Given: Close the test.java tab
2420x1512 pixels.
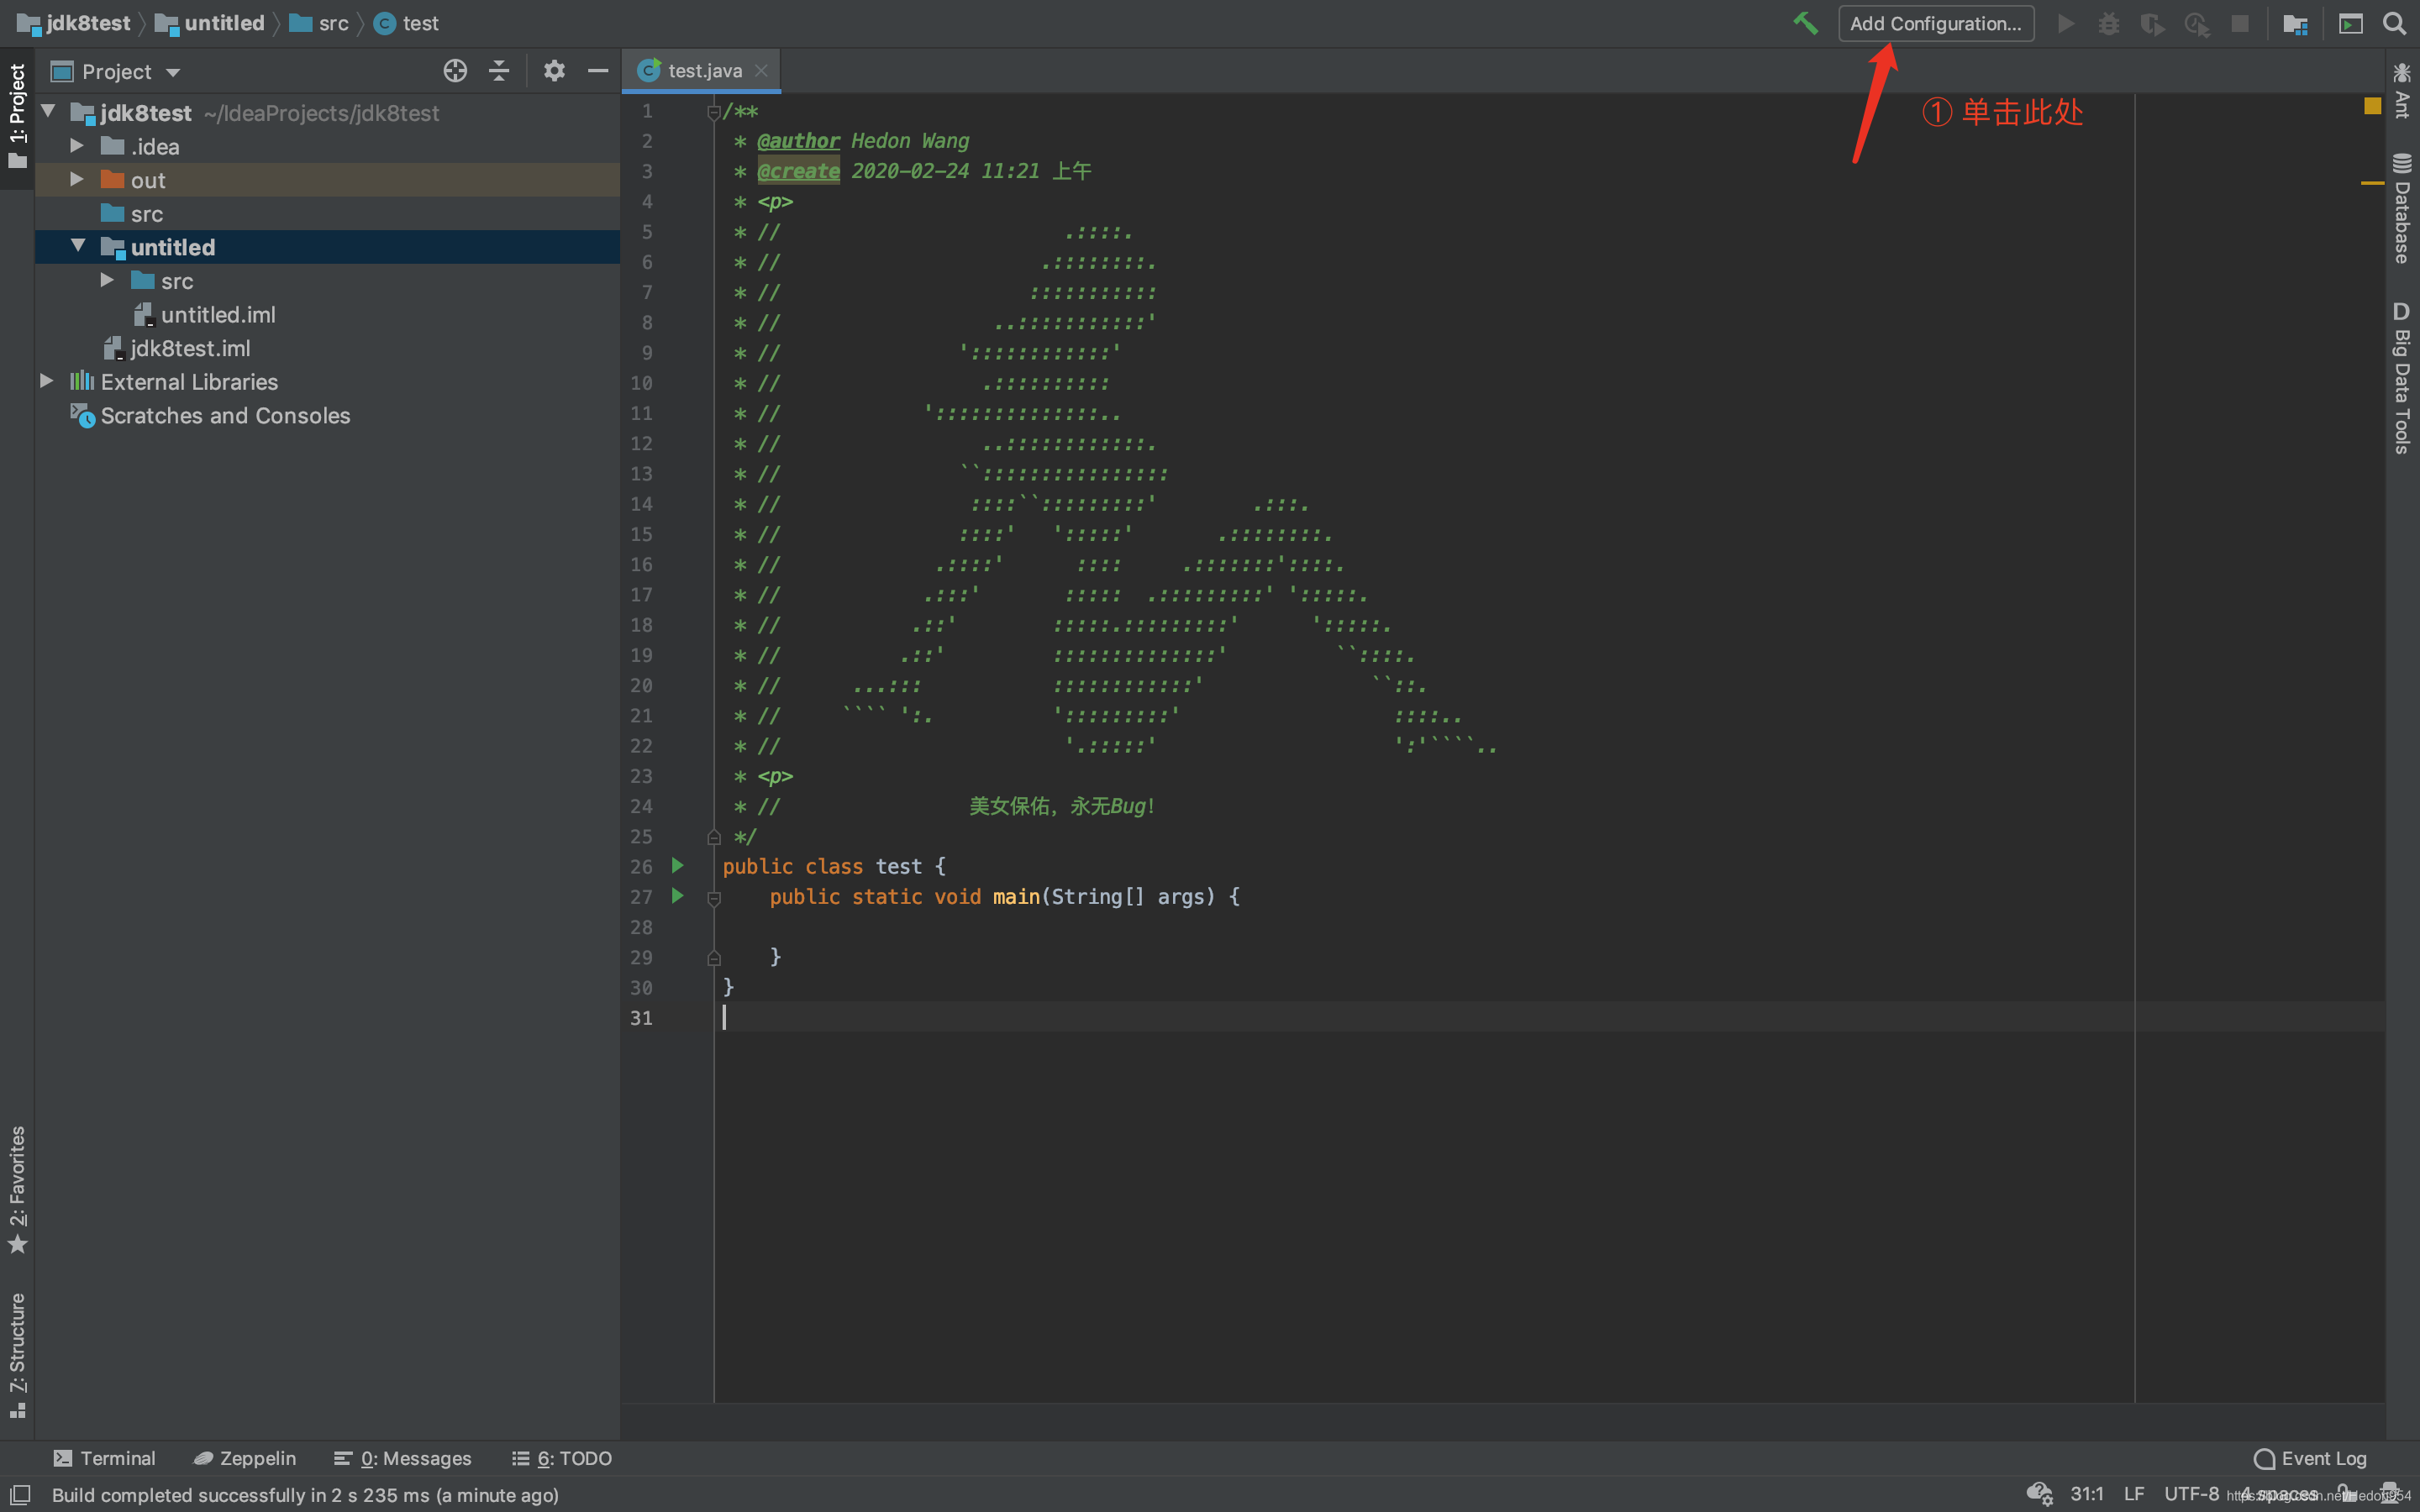Looking at the screenshot, I should click(x=762, y=71).
